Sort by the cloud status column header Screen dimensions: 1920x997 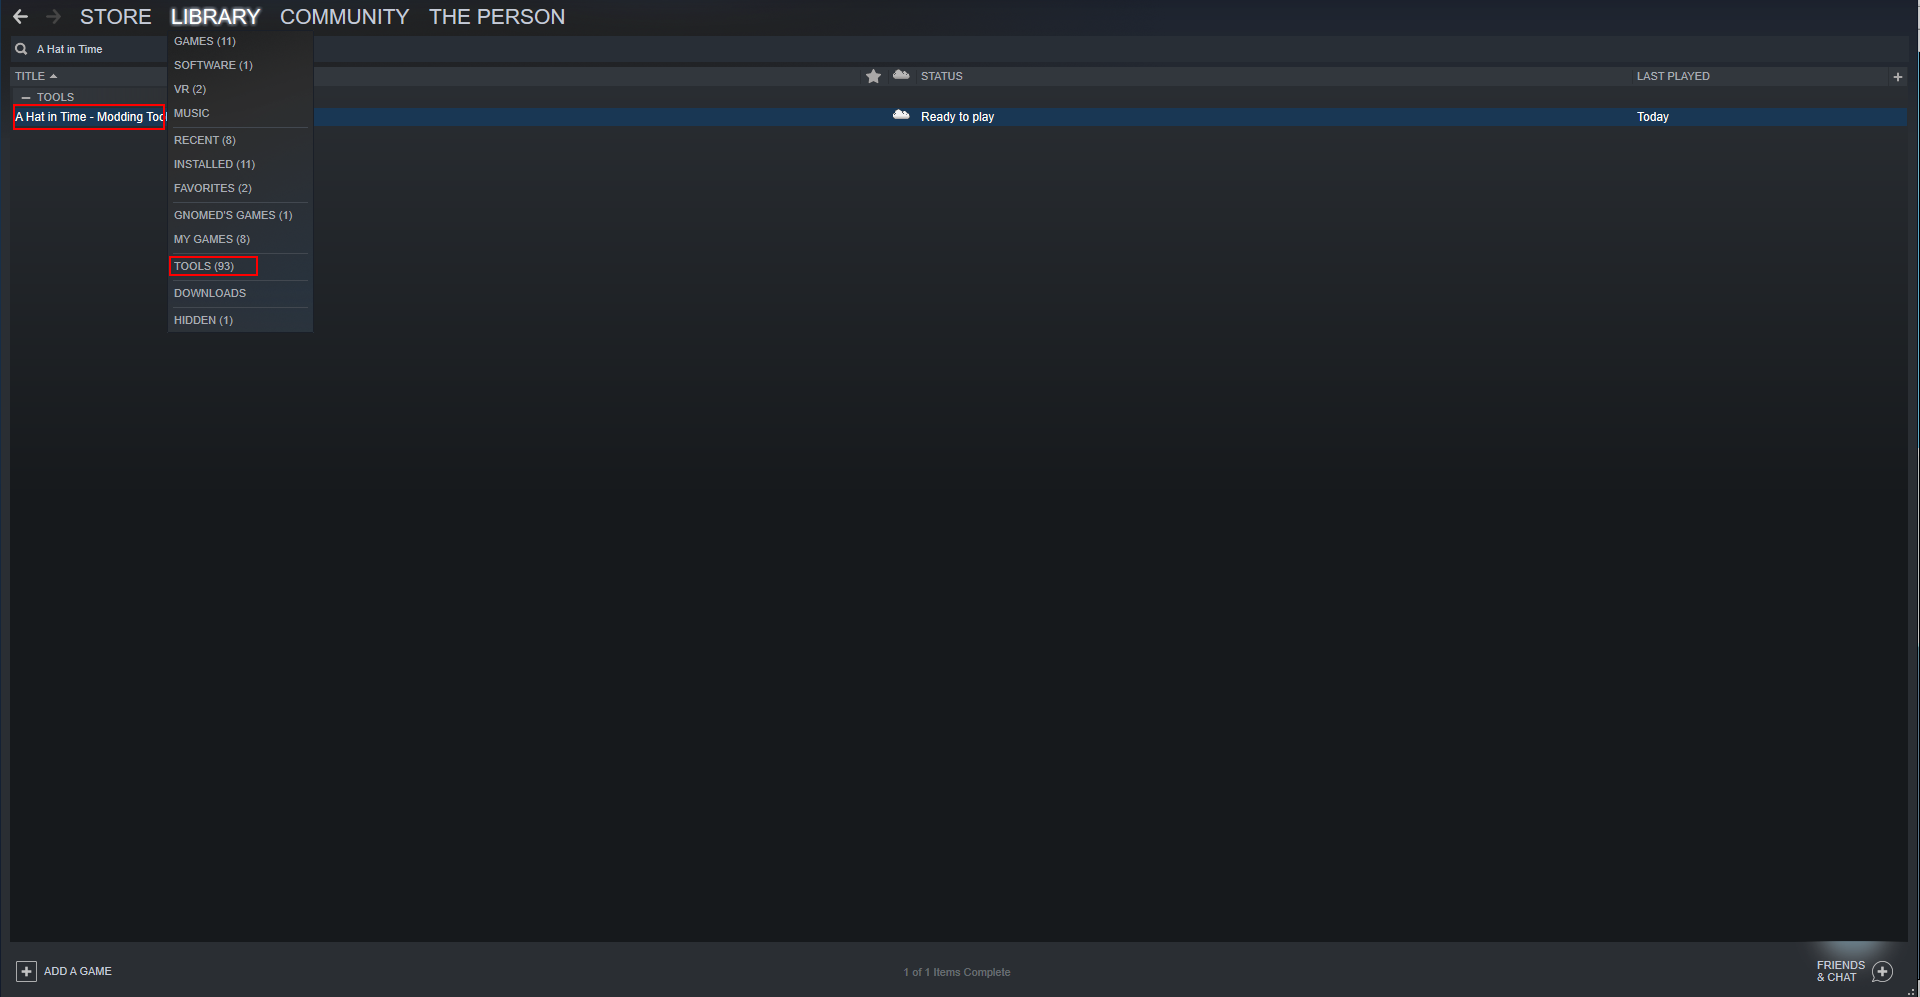pos(901,75)
